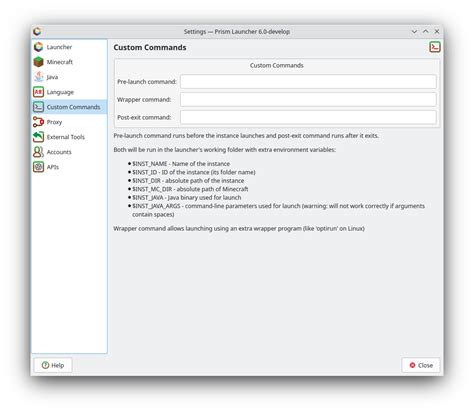Go to the Minecraft label
This screenshot has height=412, width=474.
[x=60, y=62]
